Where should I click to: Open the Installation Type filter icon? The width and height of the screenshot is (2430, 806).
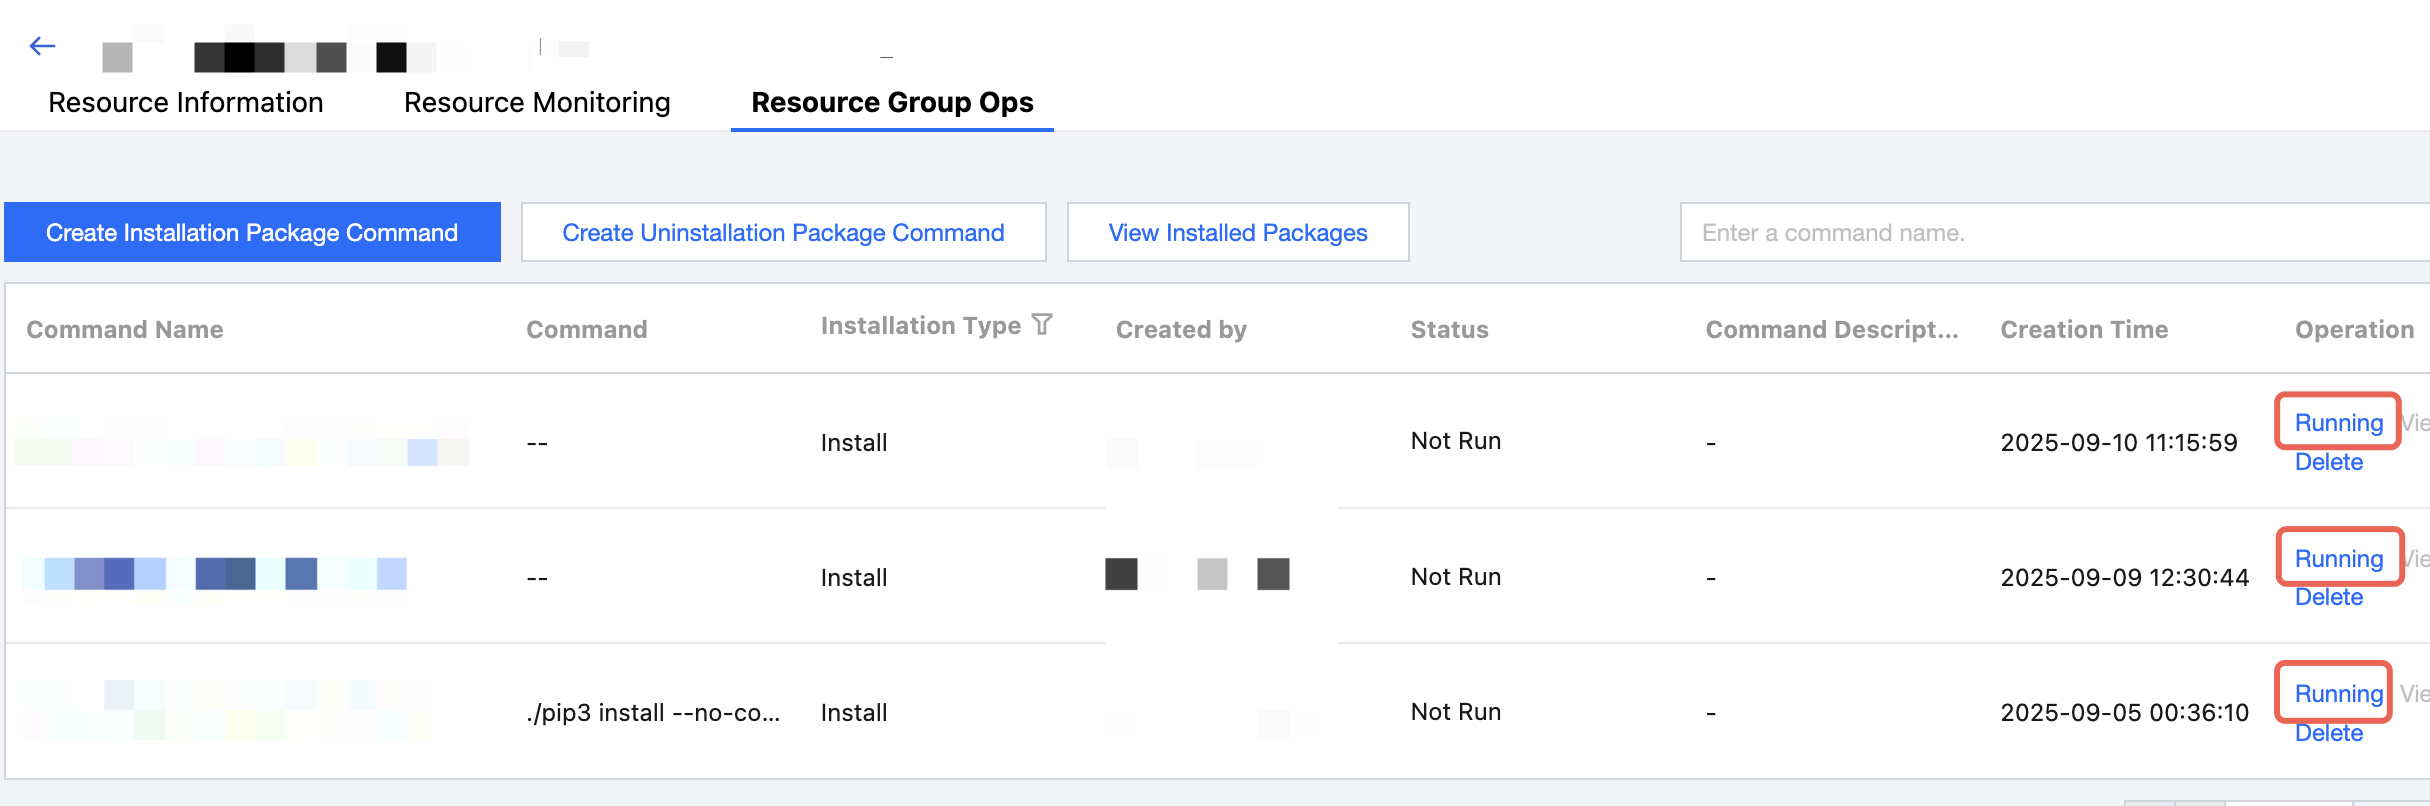(x=1042, y=325)
